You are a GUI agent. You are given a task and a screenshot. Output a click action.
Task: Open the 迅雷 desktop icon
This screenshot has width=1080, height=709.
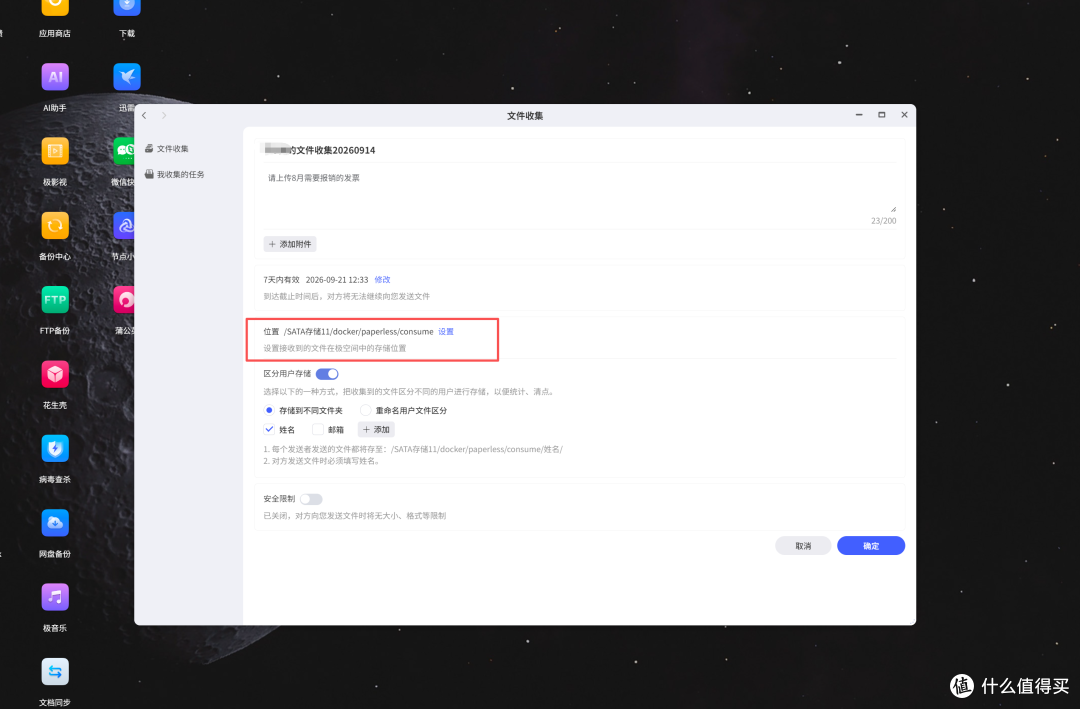click(127, 76)
